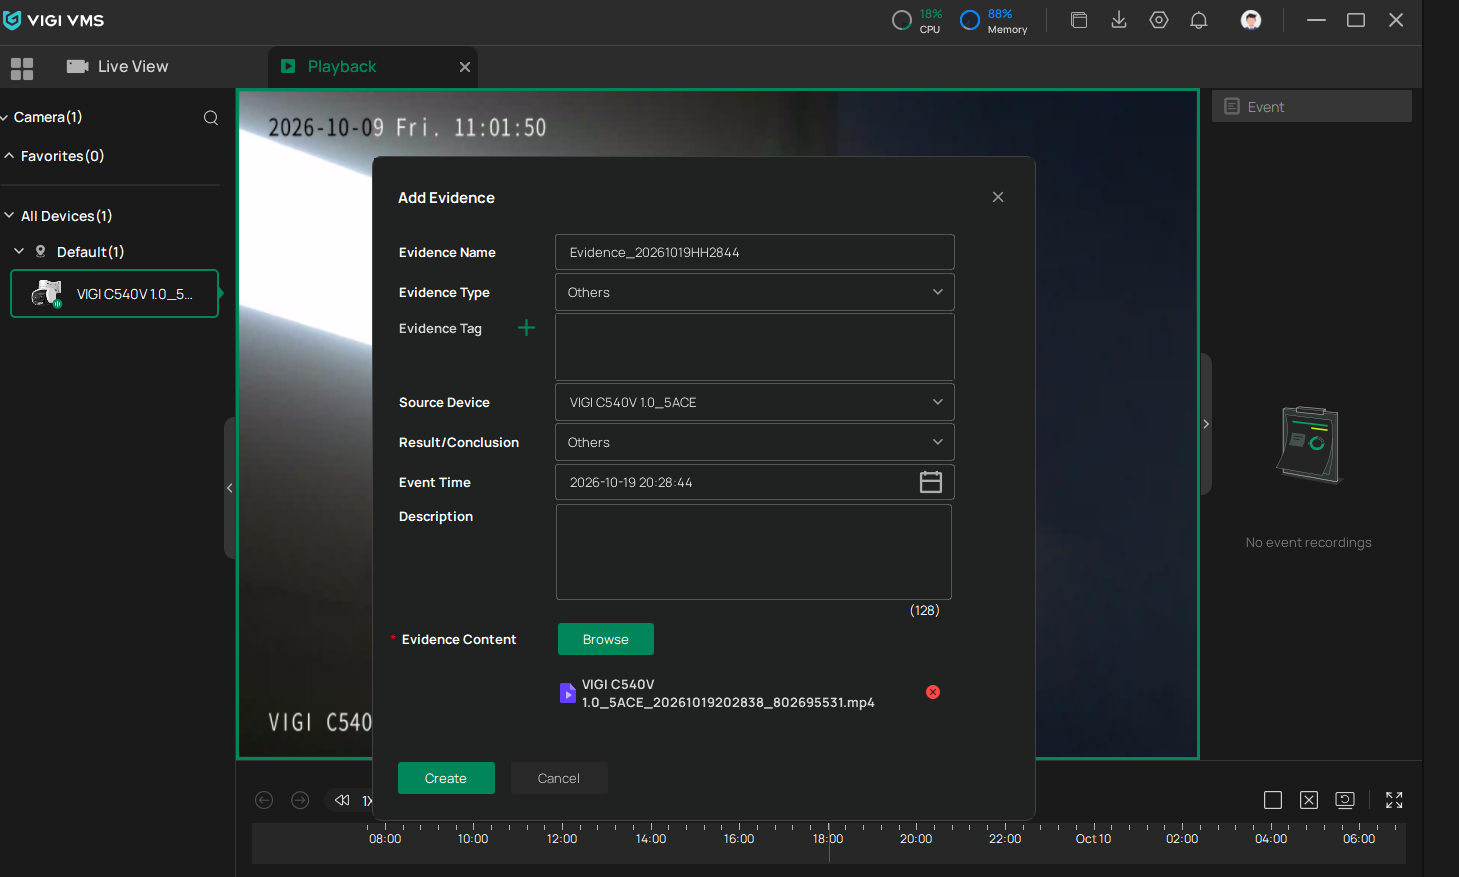Click the Browse button
This screenshot has height=877, width=1459.
pyautogui.click(x=606, y=639)
